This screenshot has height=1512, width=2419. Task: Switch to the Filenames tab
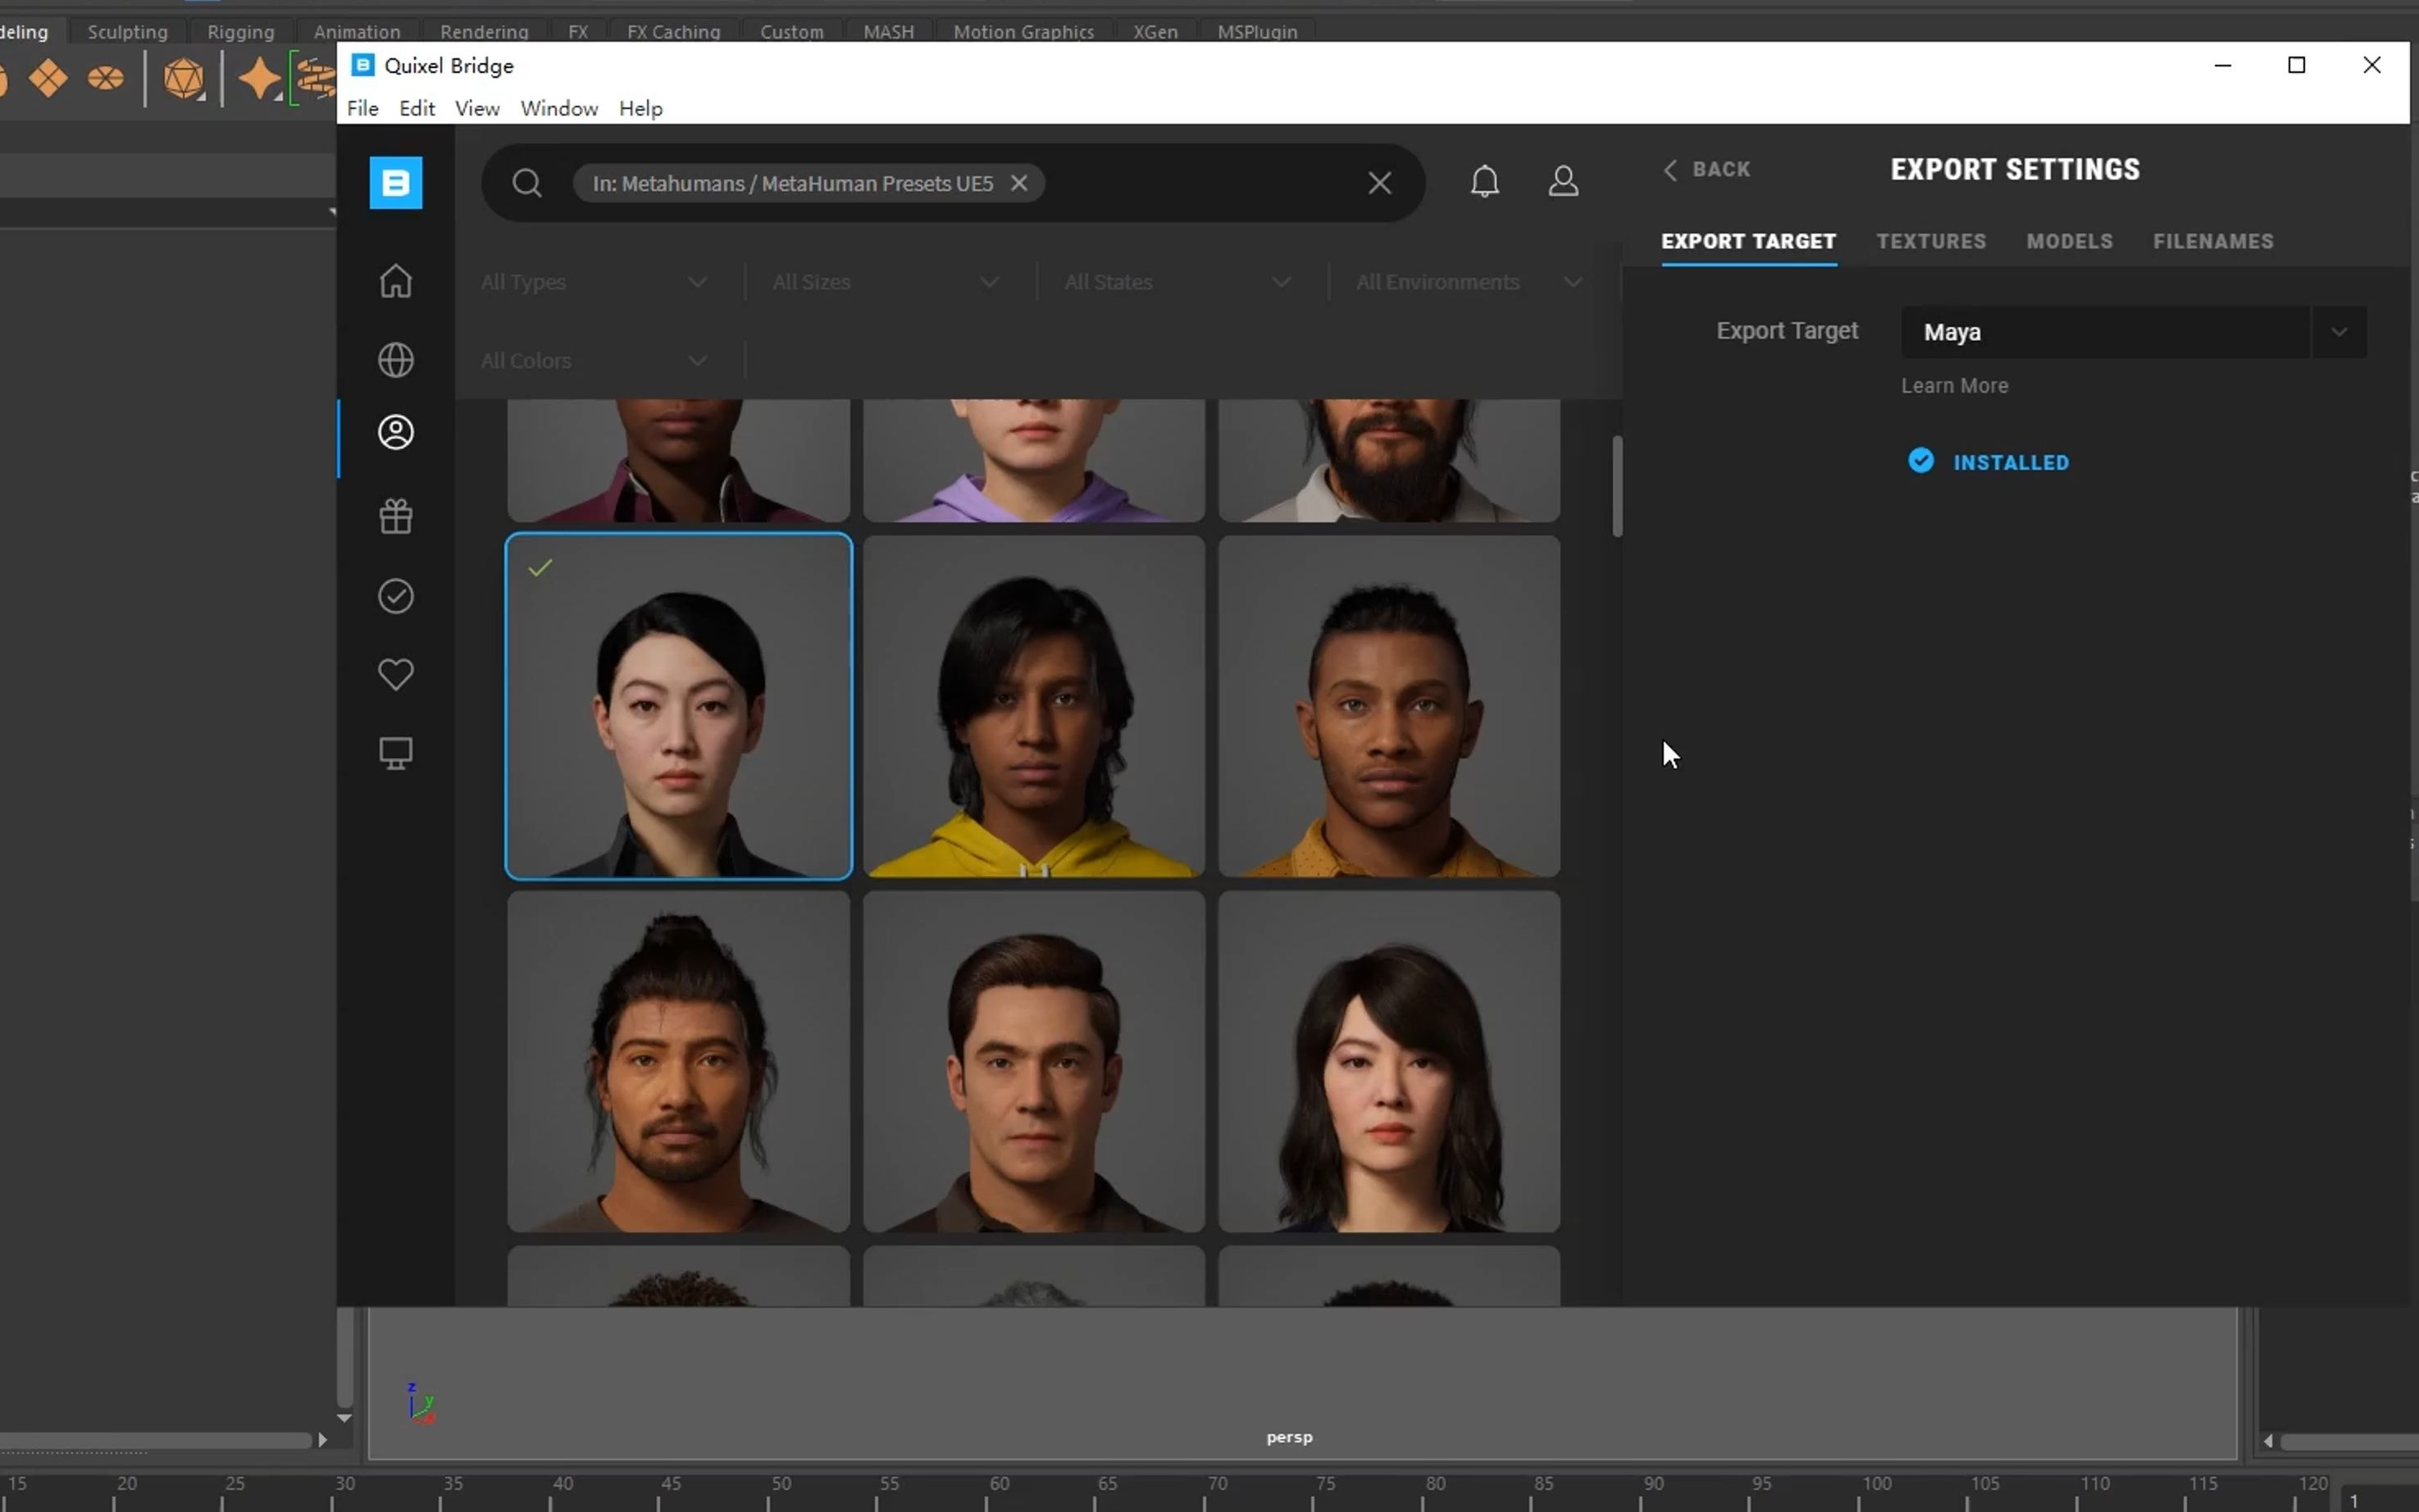(2213, 242)
